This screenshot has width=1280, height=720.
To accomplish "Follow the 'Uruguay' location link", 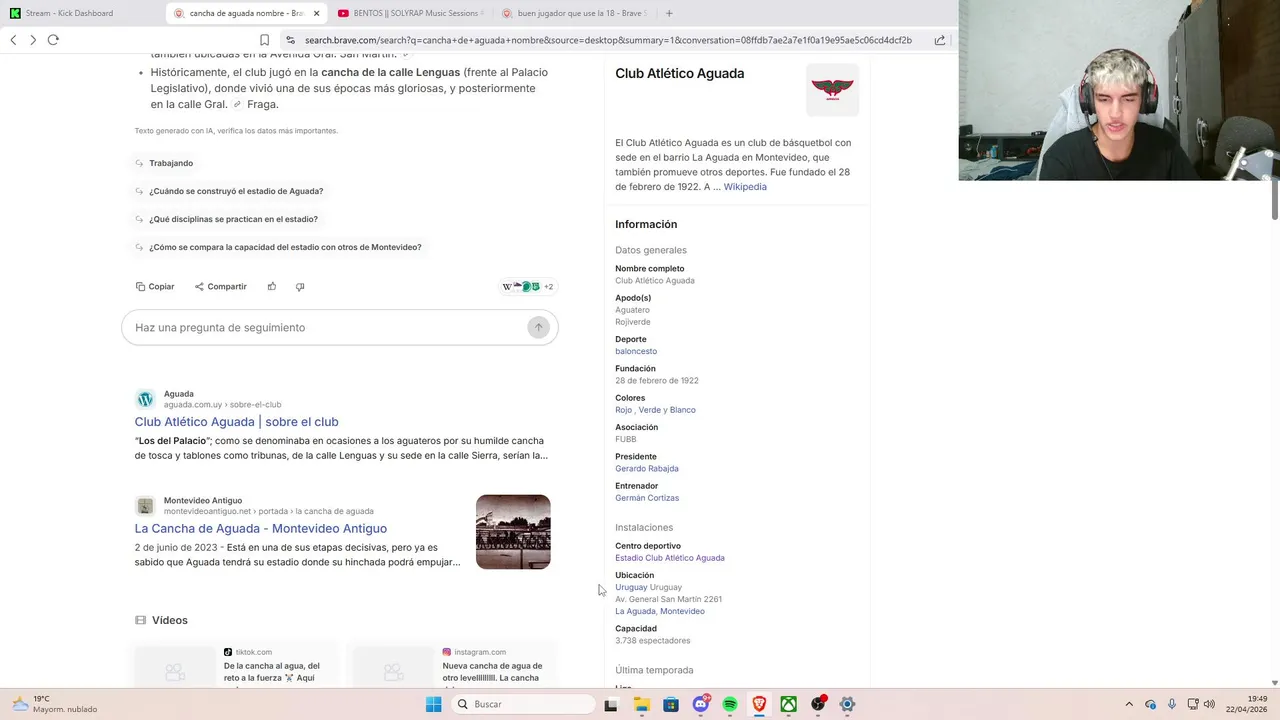I will pos(631,587).
